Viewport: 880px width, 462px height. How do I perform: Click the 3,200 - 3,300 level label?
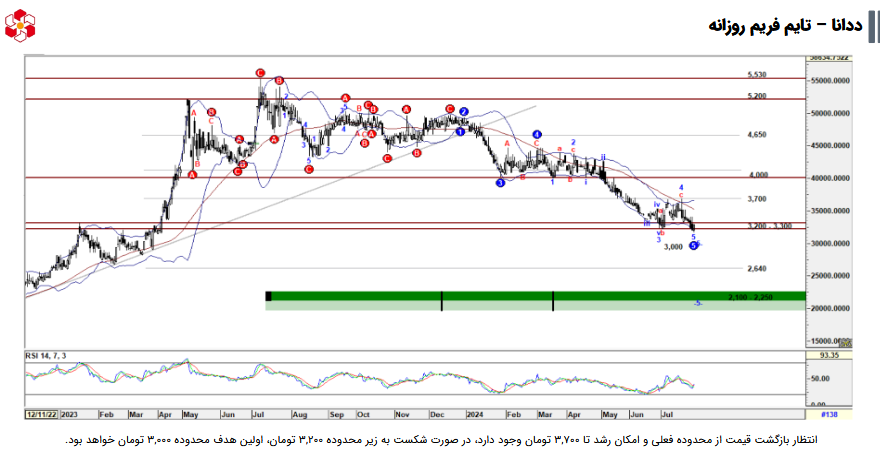(769, 226)
